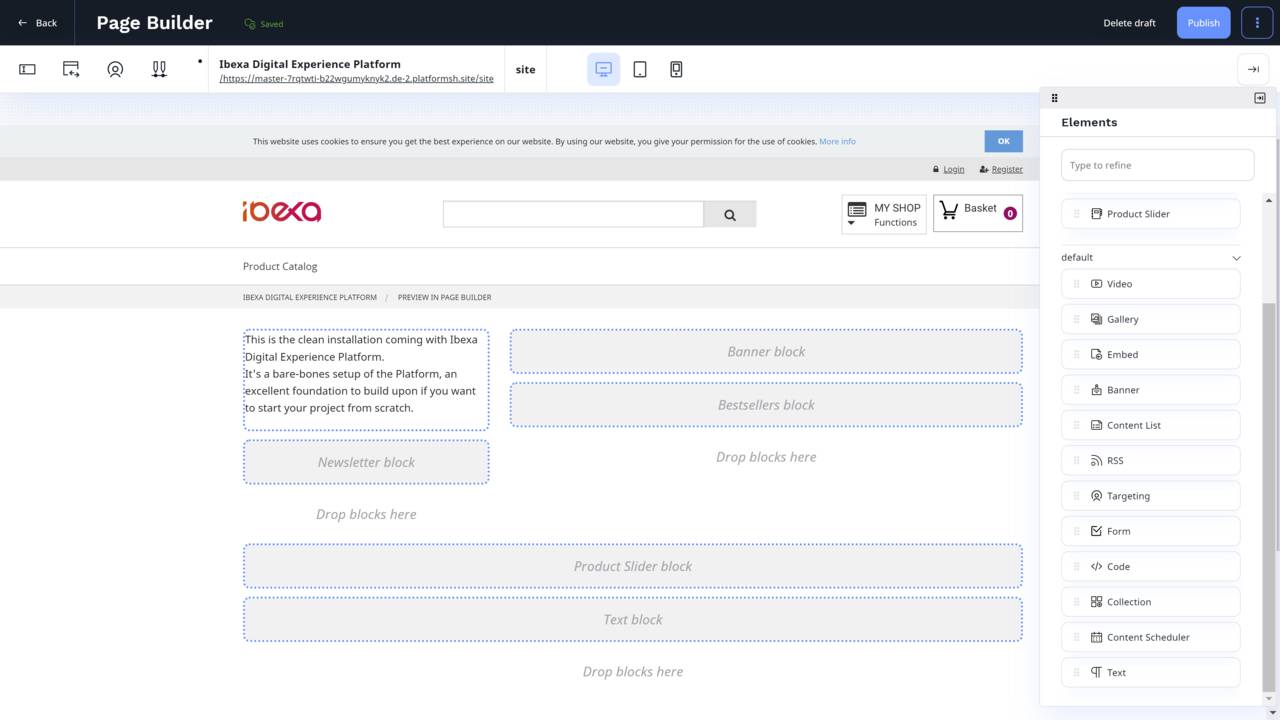Click the Elements panel scrollbar
Screen dimensions: 1280x720
click(1269, 496)
